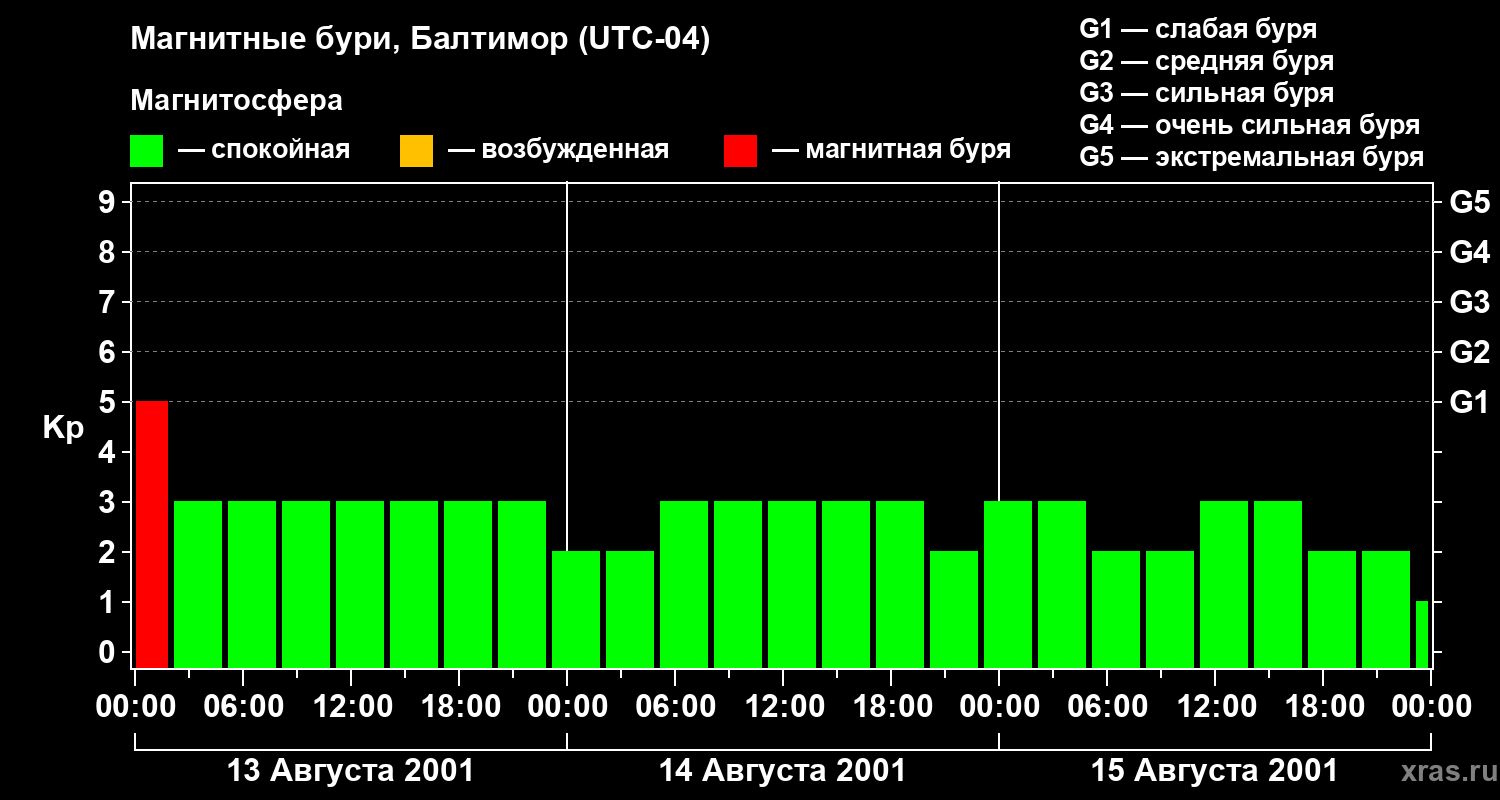Select the short Kp 1 bar at chart end

[1422, 634]
